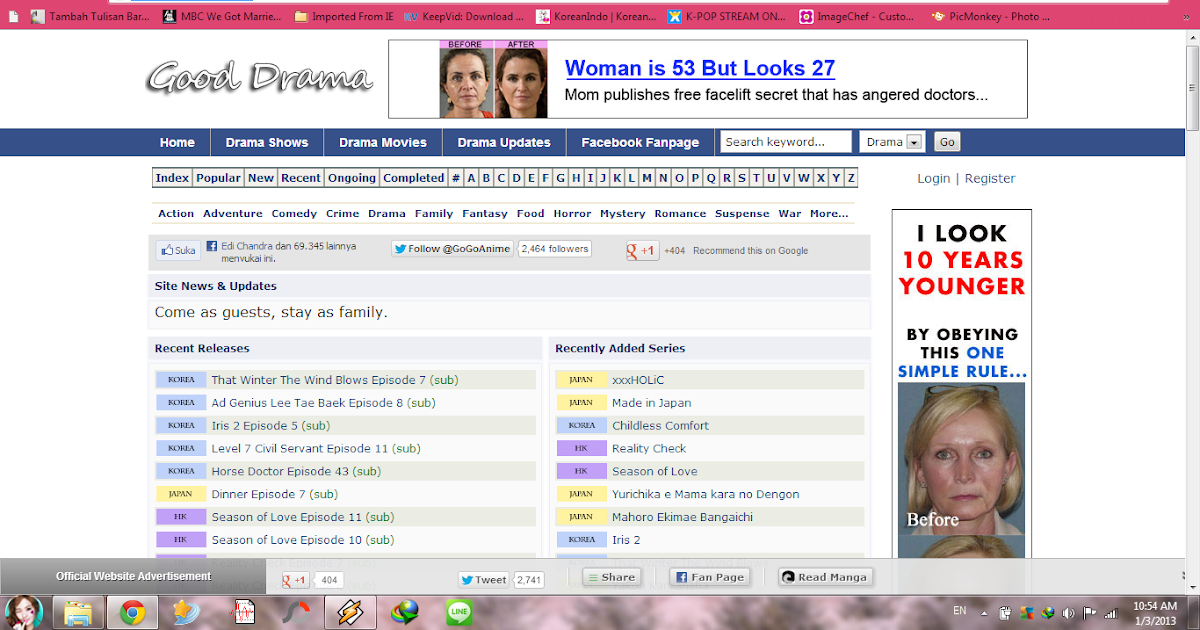Click the Go search button

click(947, 142)
